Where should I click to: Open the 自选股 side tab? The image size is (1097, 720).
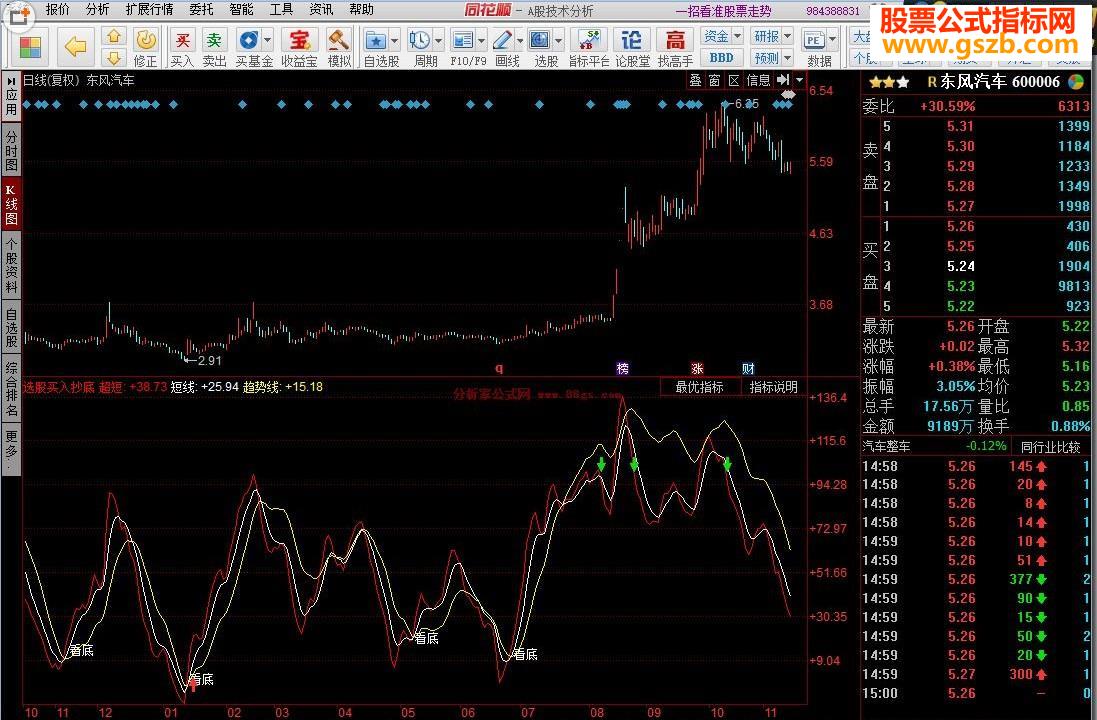click(11, 327)
